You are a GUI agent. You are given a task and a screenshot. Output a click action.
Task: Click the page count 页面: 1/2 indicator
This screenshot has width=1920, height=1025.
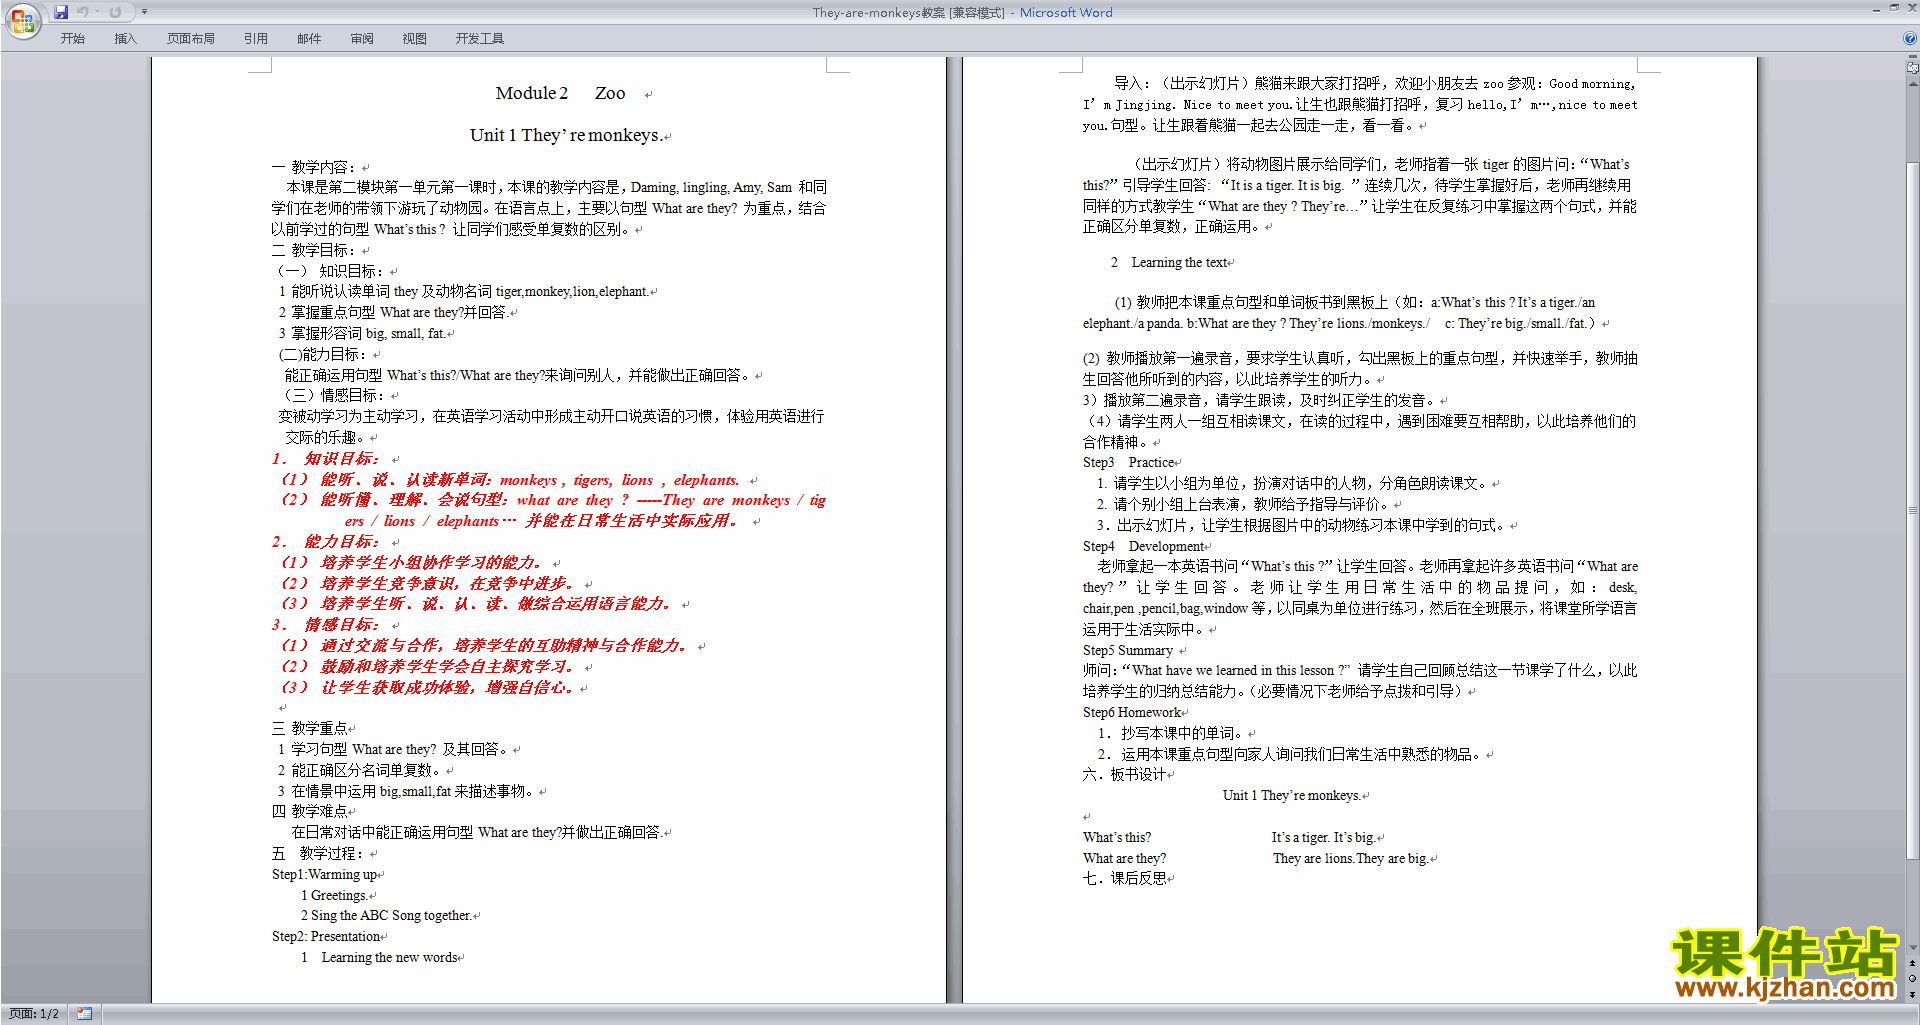point(33,1014)
